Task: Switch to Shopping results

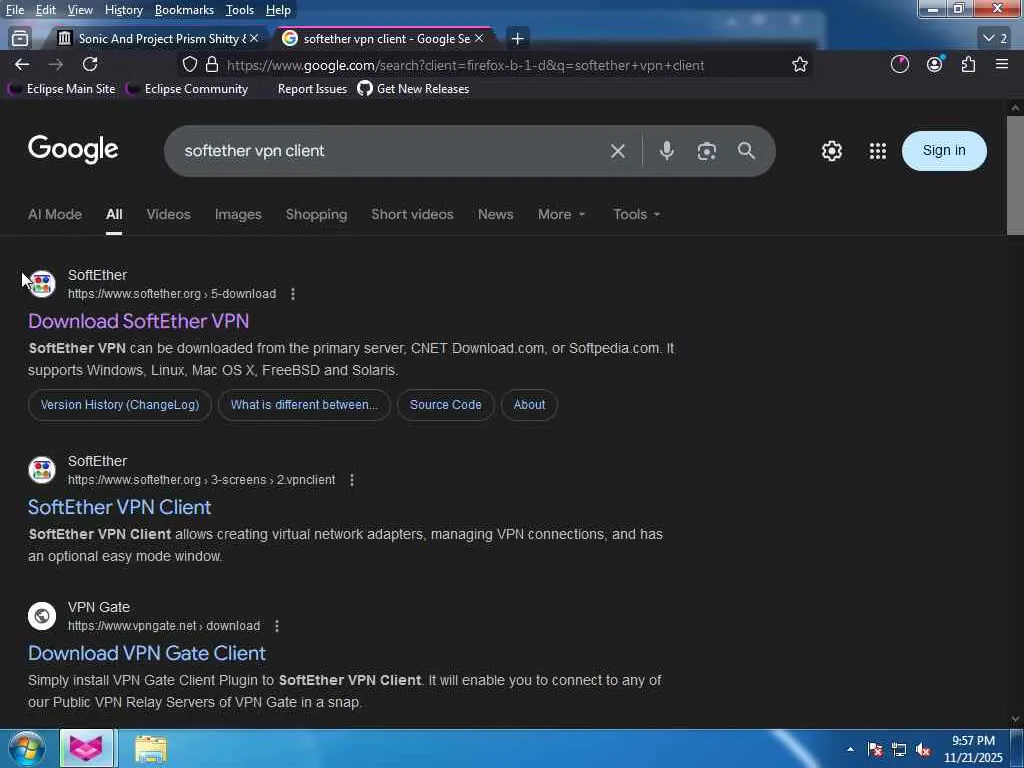Action: pos(316,214)
